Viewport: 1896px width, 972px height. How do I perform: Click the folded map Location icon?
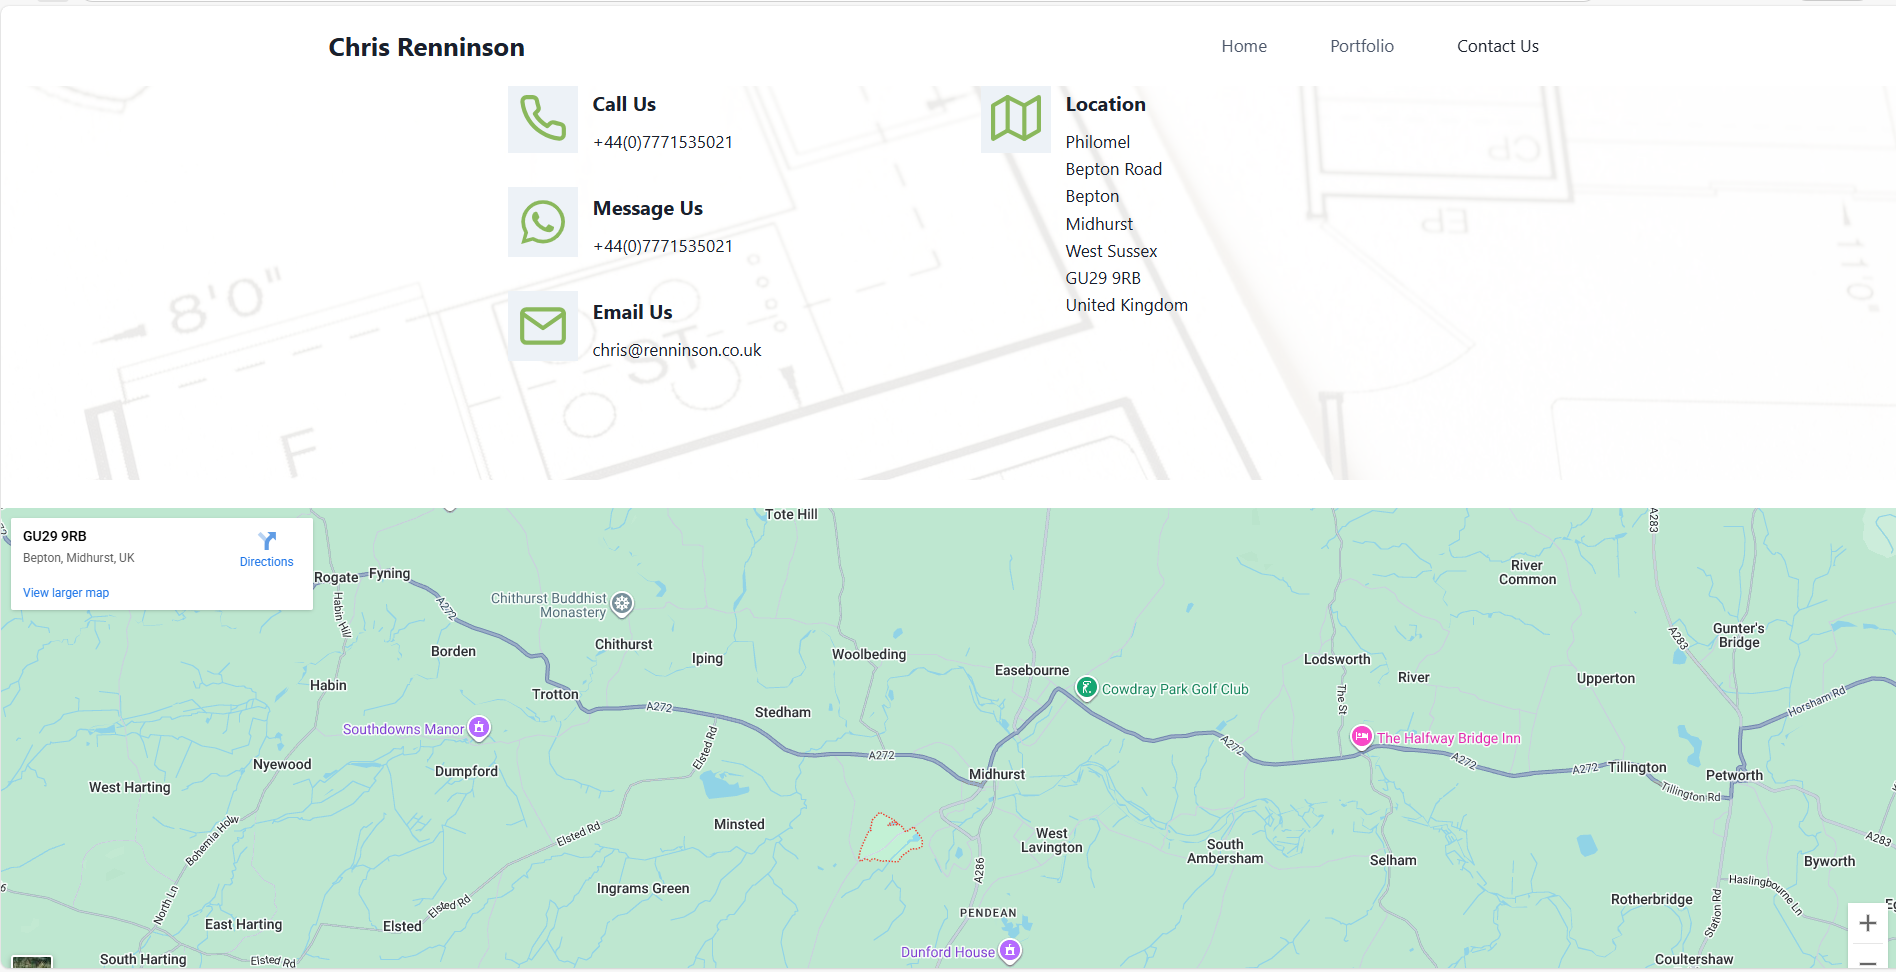click(x=1015, y=119)
